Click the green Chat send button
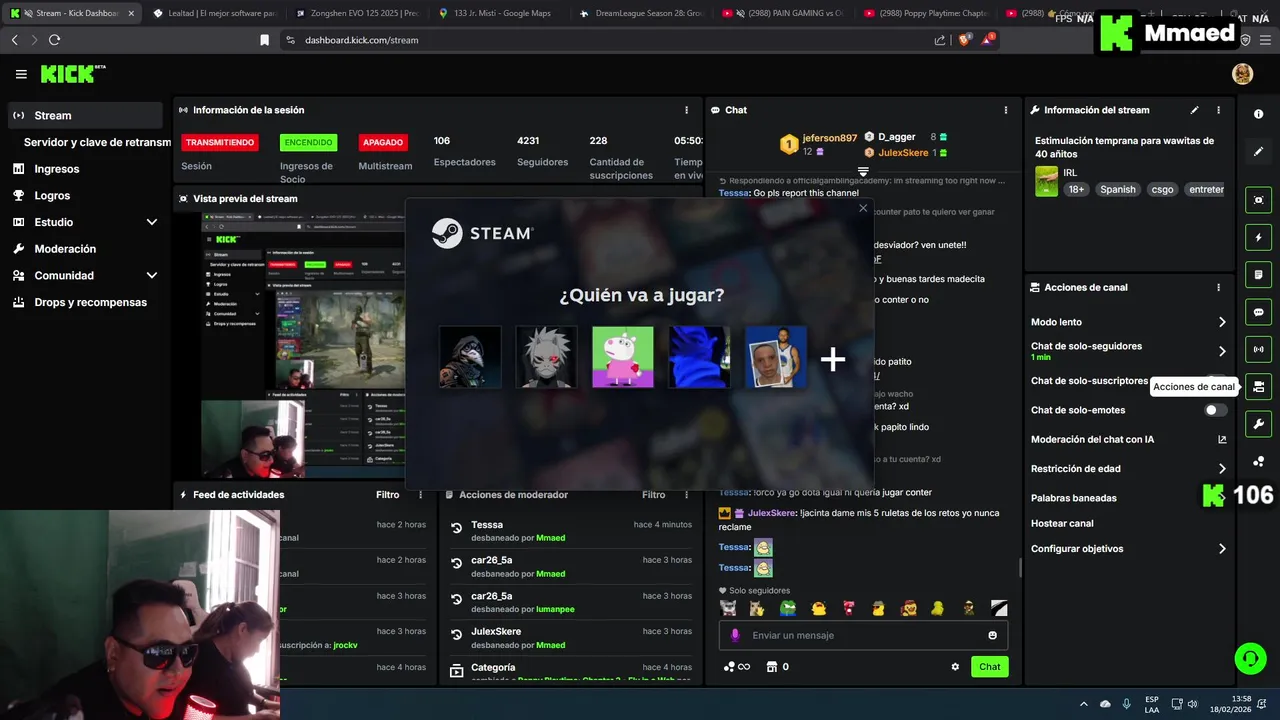 pos(989,667)
